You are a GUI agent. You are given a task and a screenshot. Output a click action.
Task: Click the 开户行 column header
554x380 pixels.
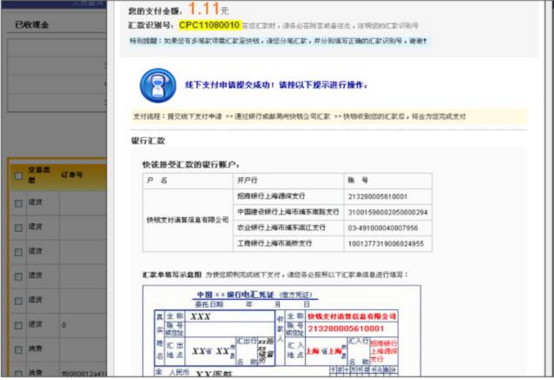coord(288,180)
